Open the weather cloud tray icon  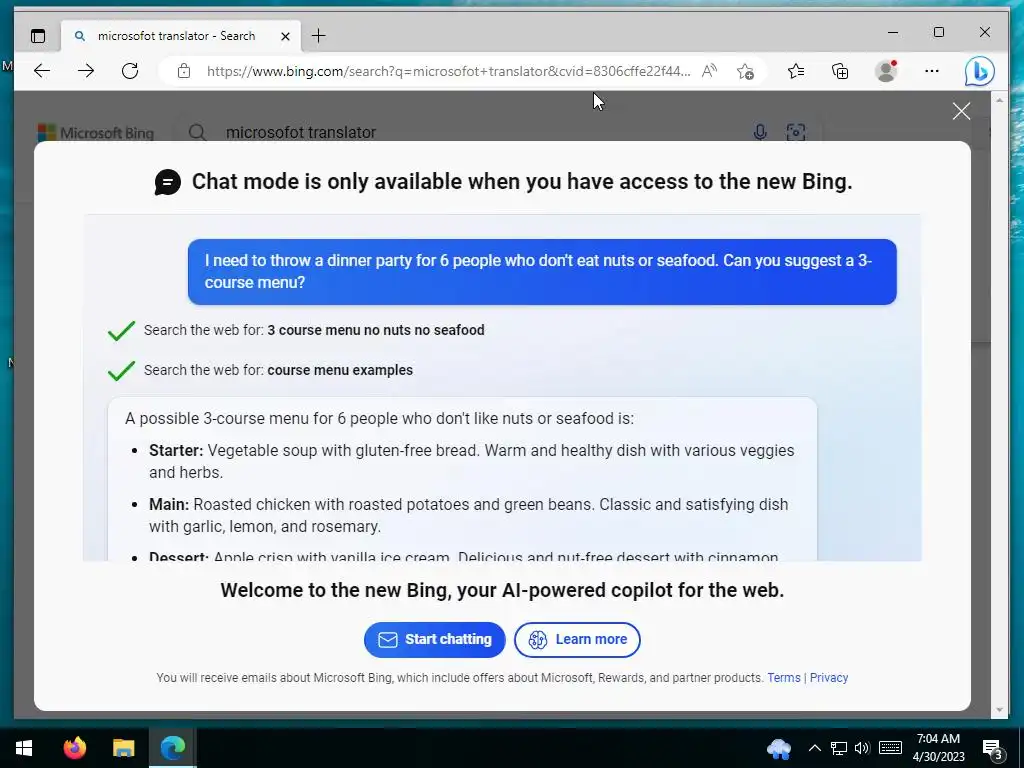click(778, 748)
